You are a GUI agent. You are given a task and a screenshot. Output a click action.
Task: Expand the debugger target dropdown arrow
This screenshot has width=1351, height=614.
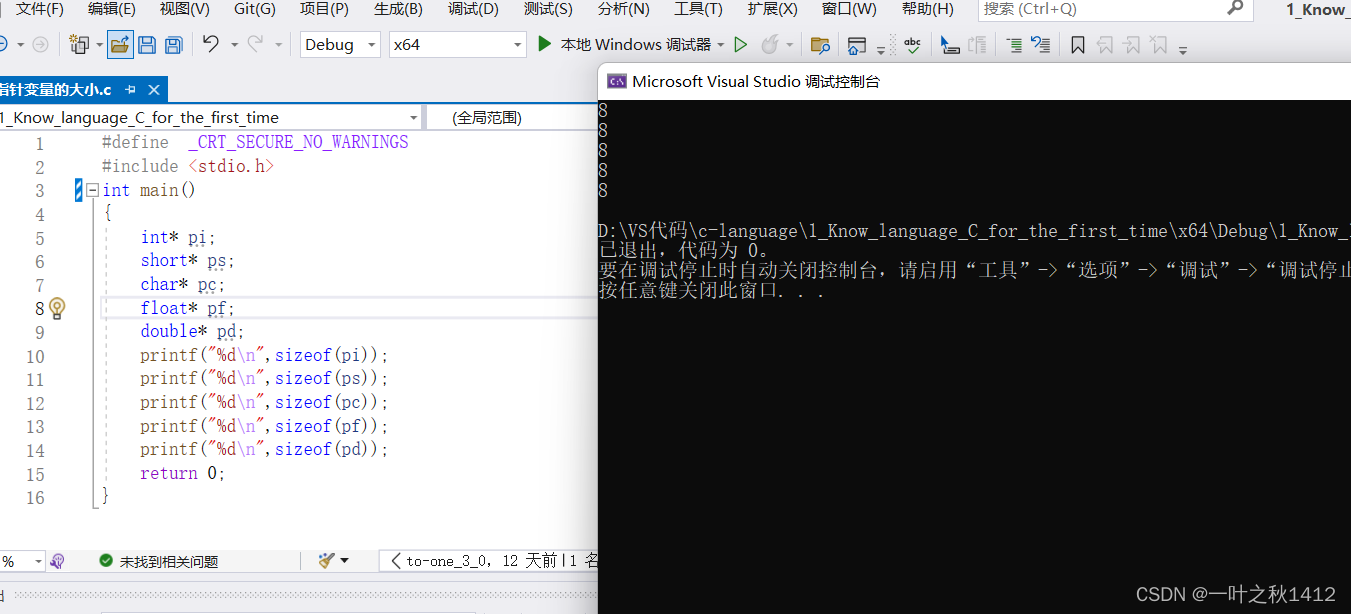click(720, 45)
